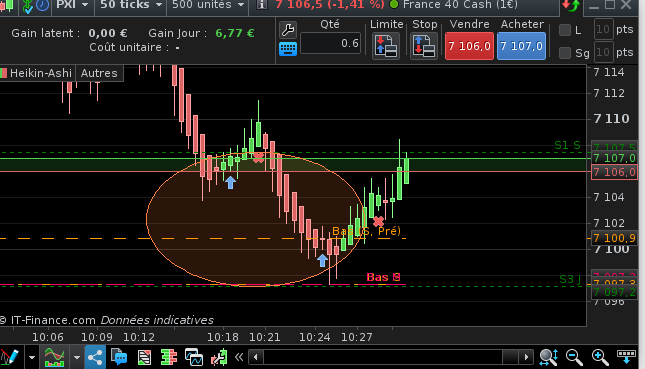The height and width of the screenshot is (369, 645).
Task: Expand the indicators dropdown arrow
Action: [77, 357]
